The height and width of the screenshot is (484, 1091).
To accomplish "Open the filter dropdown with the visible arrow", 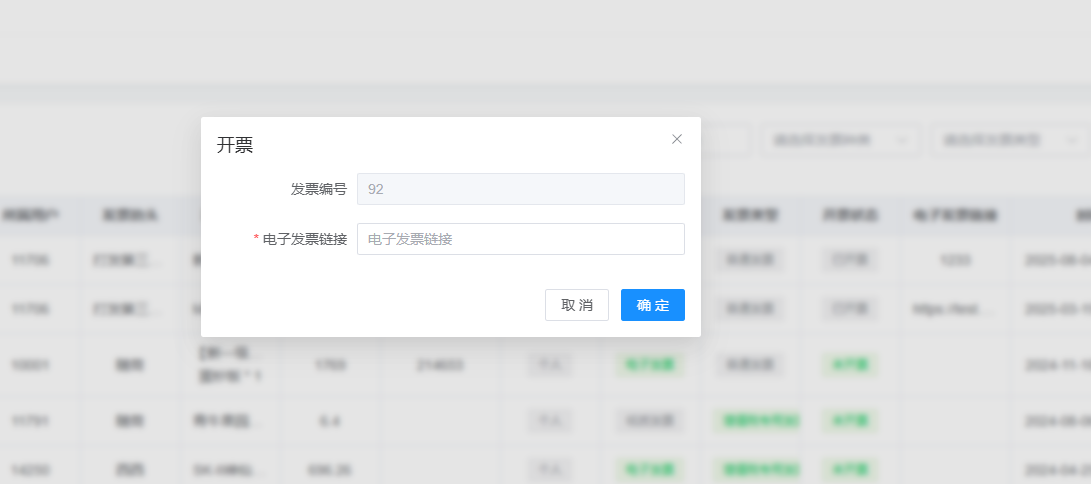I will tap(840, 140).
